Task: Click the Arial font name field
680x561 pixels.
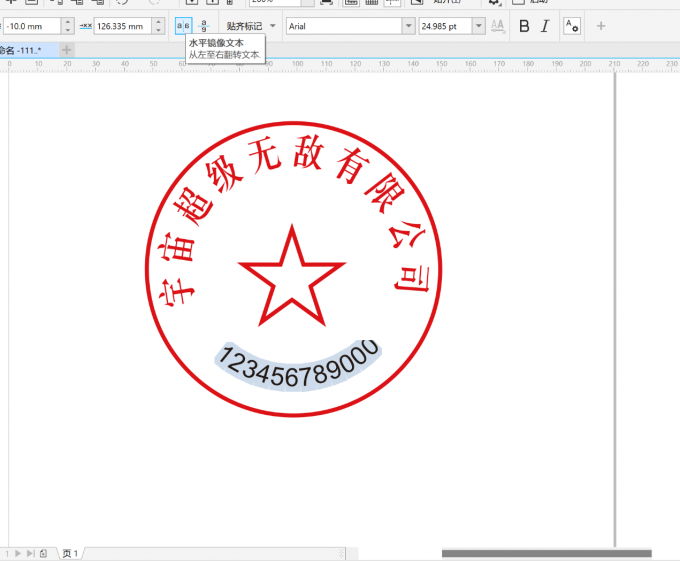Action: point(344,26)
